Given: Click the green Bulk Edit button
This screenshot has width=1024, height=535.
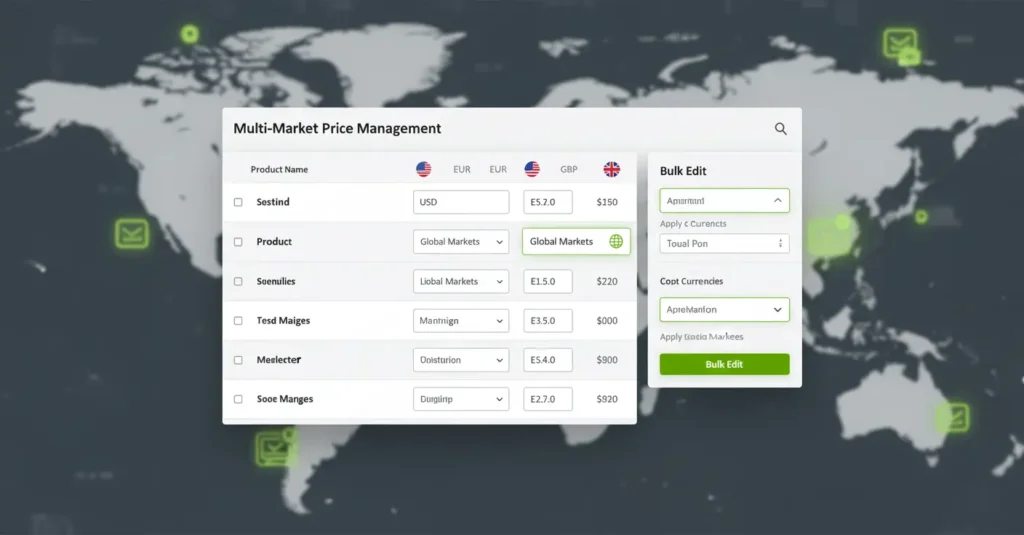Looking at the screenshot, I should click(724, 365).
